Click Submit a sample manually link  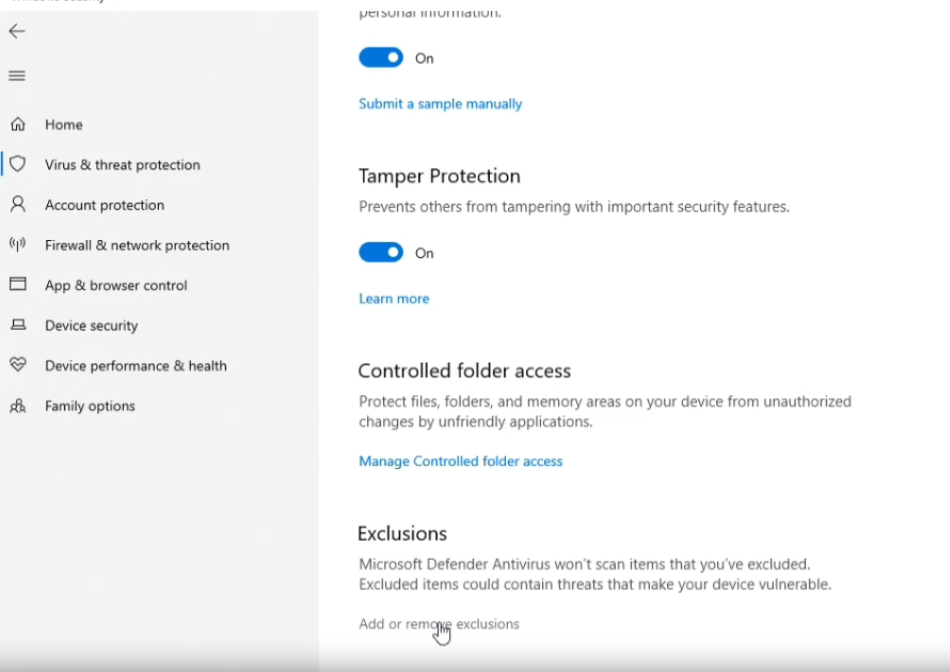440,104
